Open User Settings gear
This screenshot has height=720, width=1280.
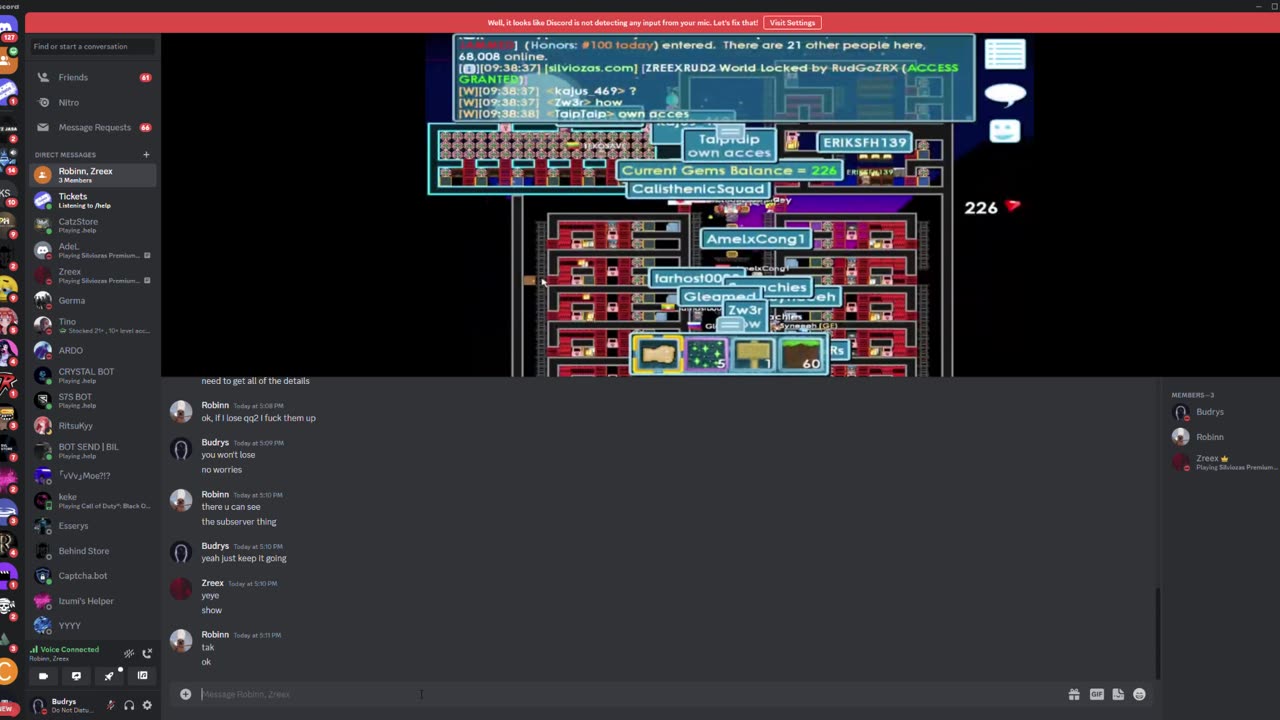(x=147, y=705)
